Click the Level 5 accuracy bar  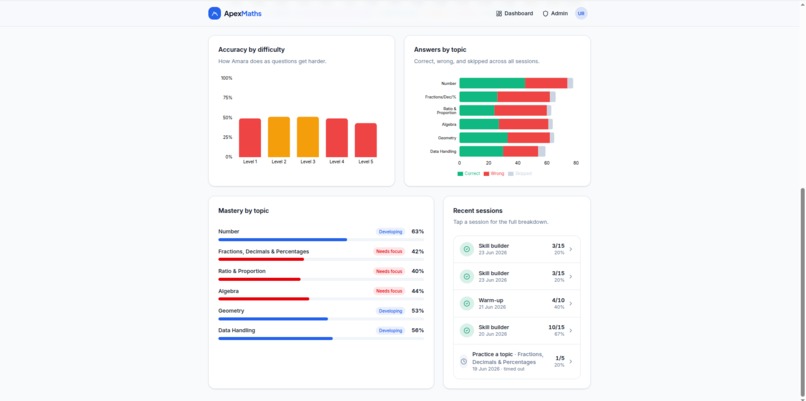(365, 140)
